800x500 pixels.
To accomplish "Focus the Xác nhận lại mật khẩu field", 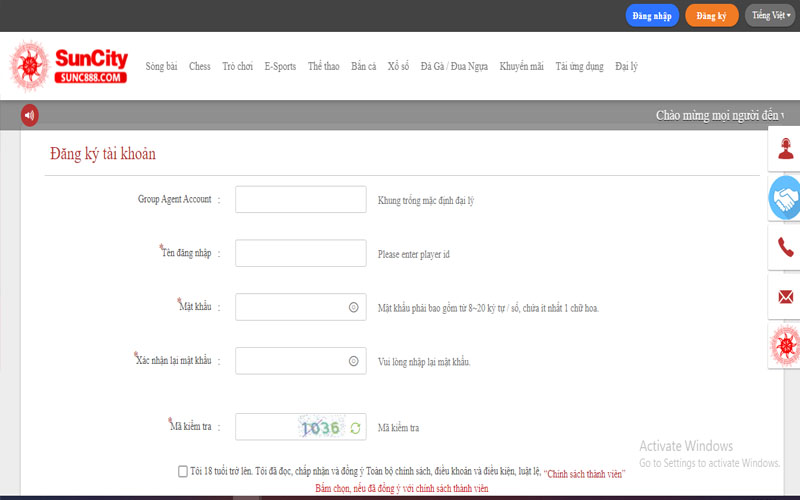I will 301,361.
